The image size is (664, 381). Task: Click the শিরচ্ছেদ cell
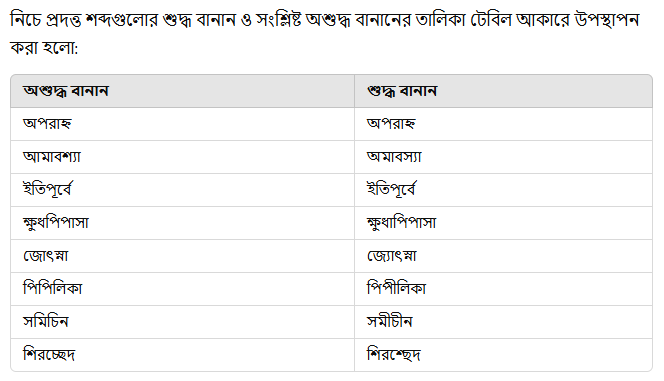(x=183, y=355)
